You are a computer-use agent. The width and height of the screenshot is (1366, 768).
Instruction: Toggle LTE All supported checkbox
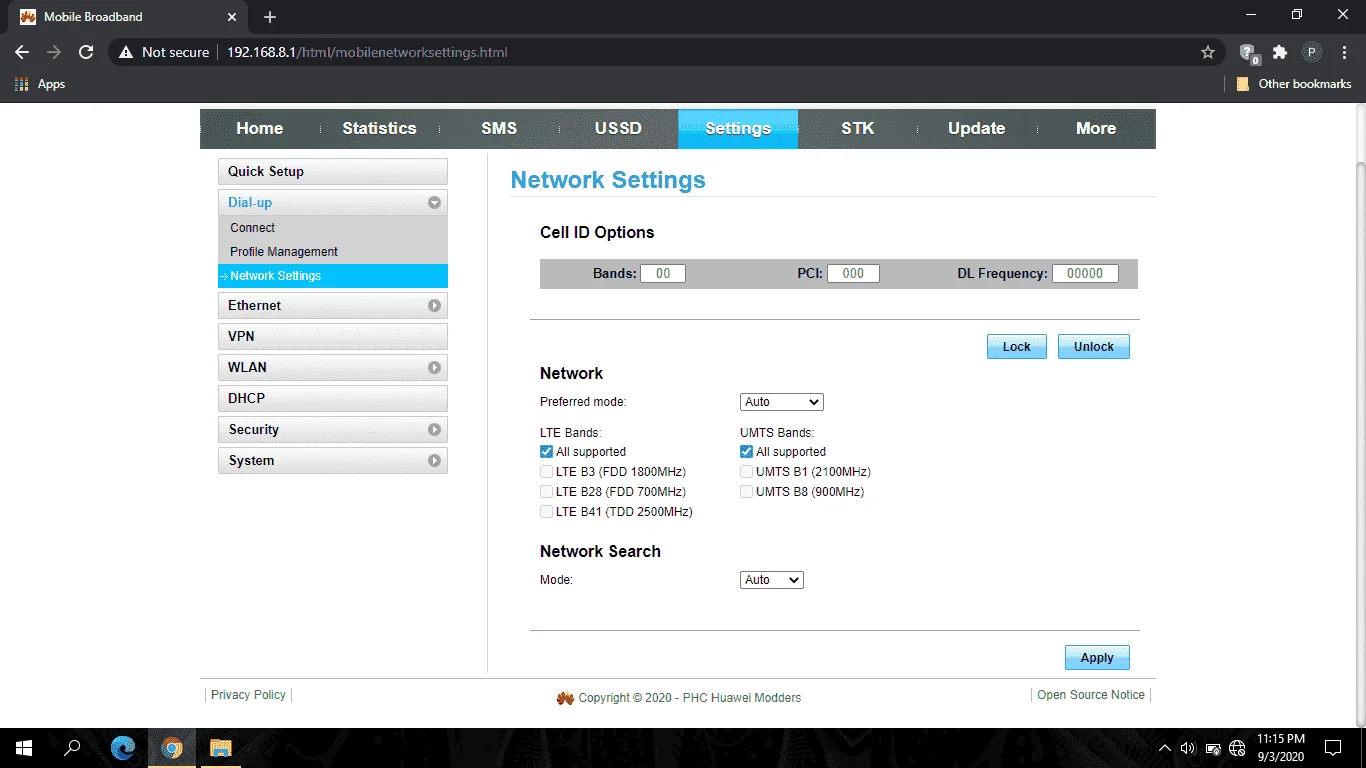coord(546,452)
